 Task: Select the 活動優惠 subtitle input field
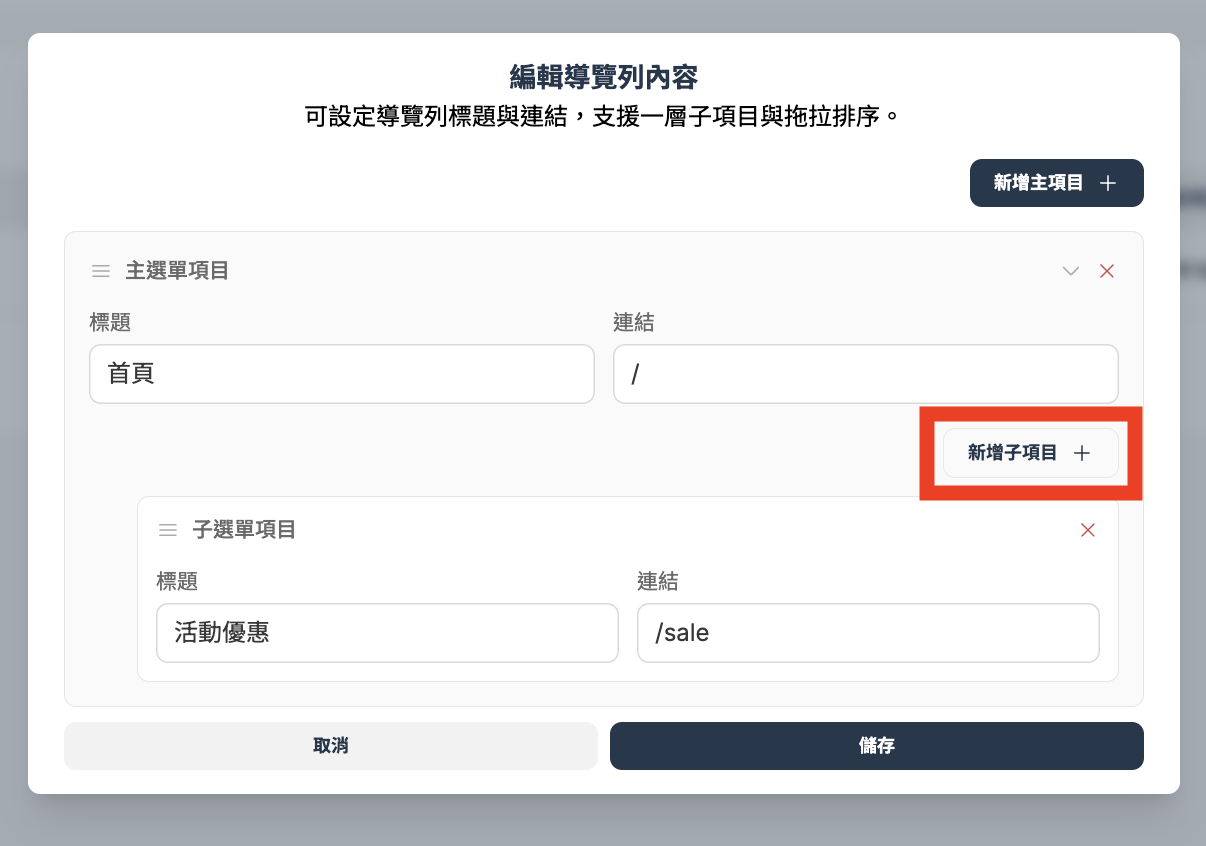click(387, 632)
